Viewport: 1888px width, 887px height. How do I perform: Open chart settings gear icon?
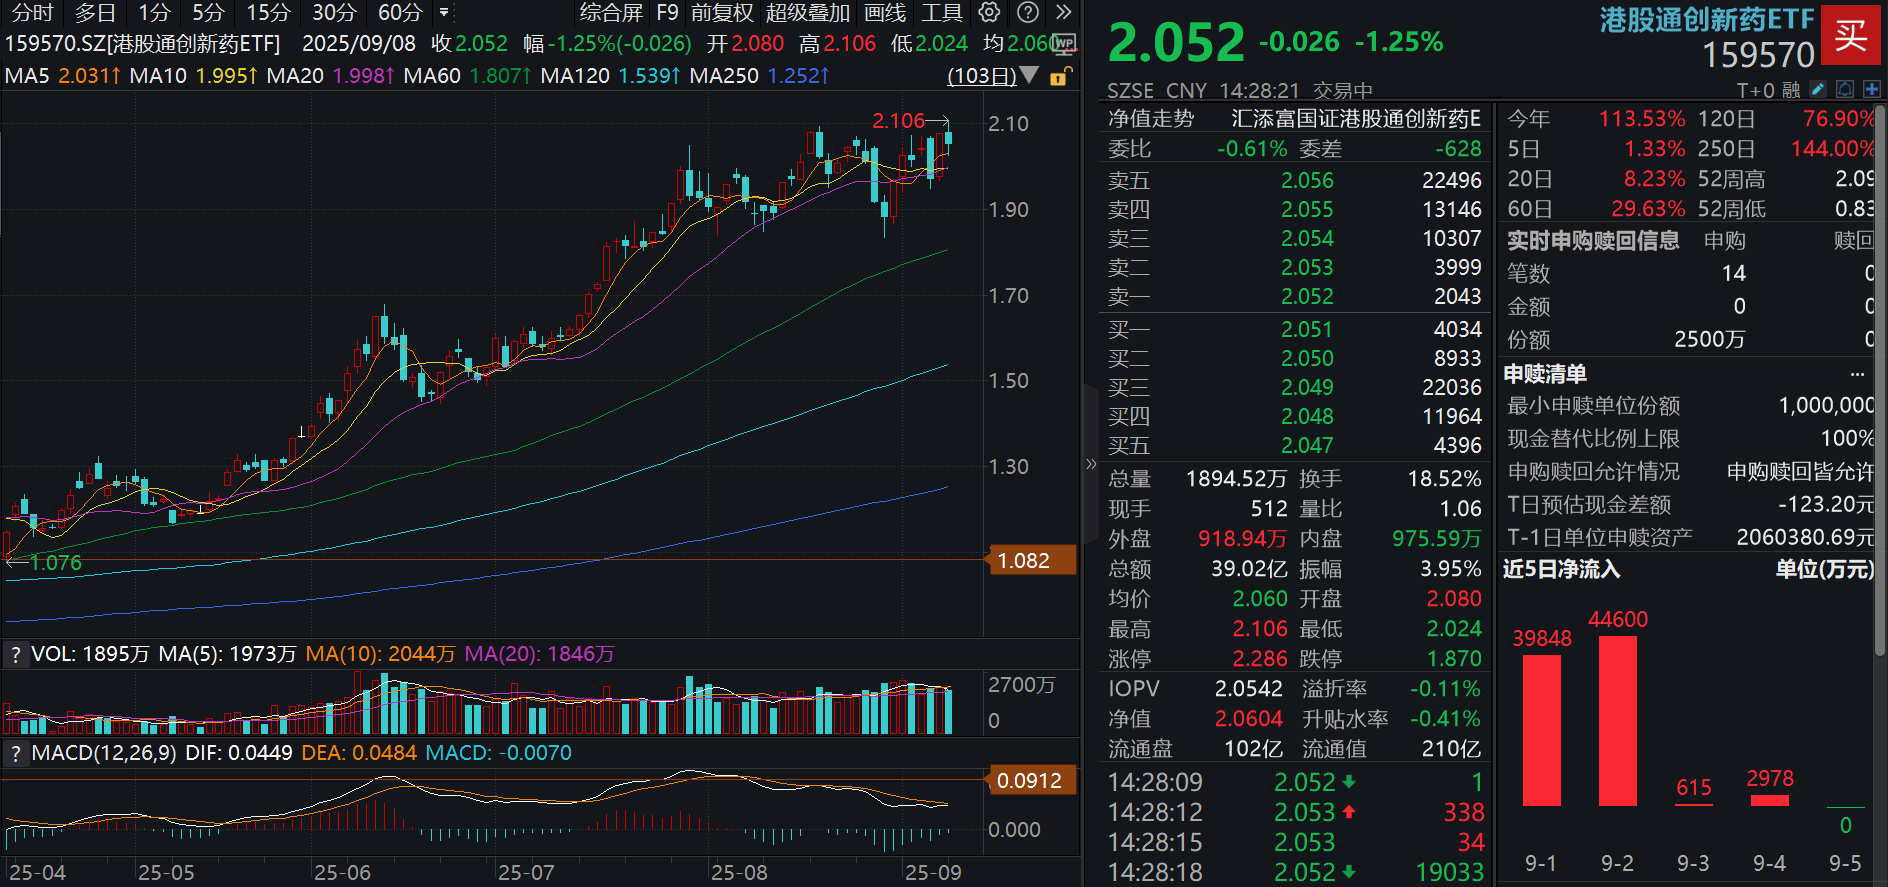989,13
